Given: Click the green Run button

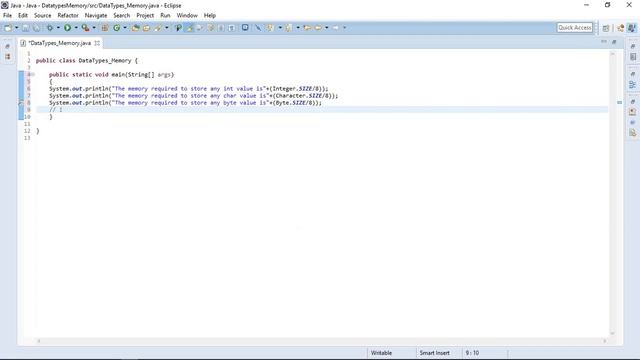Looking at the screenshot, I should click(67, 28).
